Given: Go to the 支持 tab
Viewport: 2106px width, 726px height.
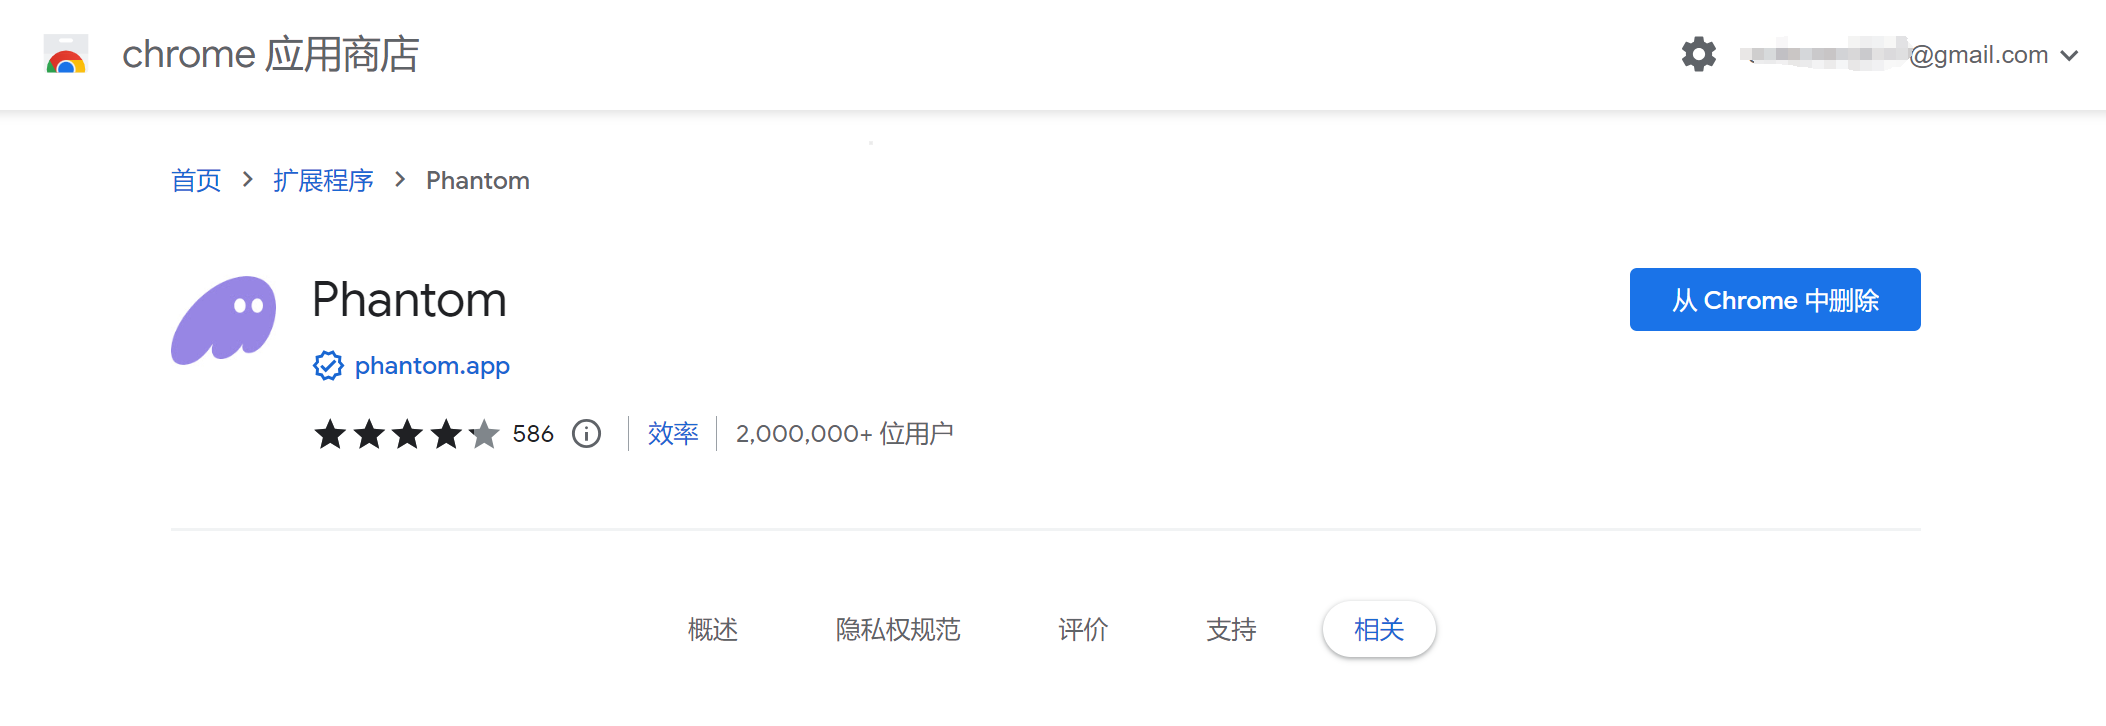Looking at the screenshot, I should pos(1231,629).
